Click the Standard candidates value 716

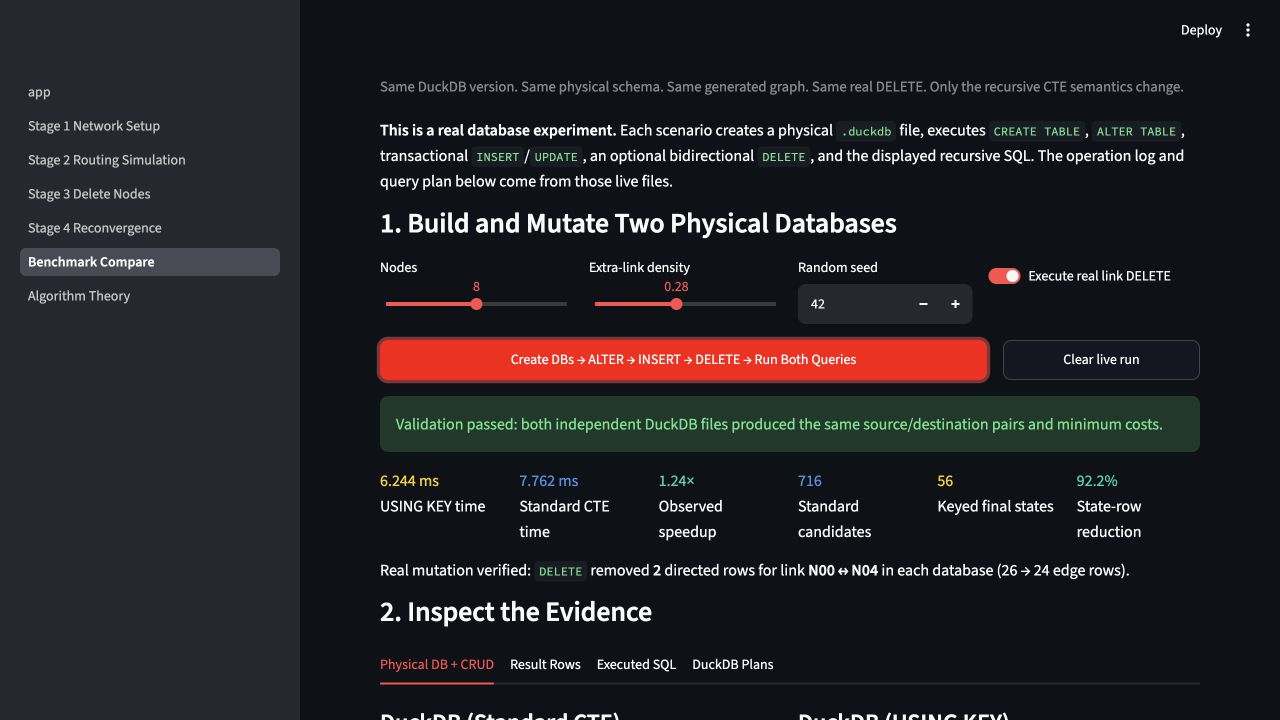[x=810, y=481]
